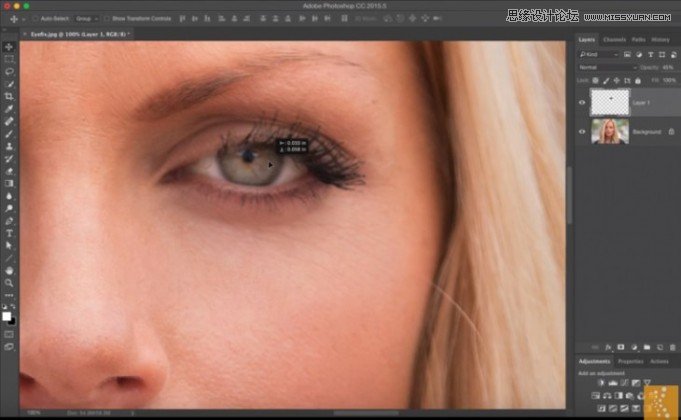This screenshot has width=681, height=420.
Task: Select the Pen tool
Action: pyautogui.click(x=9, y=221)
